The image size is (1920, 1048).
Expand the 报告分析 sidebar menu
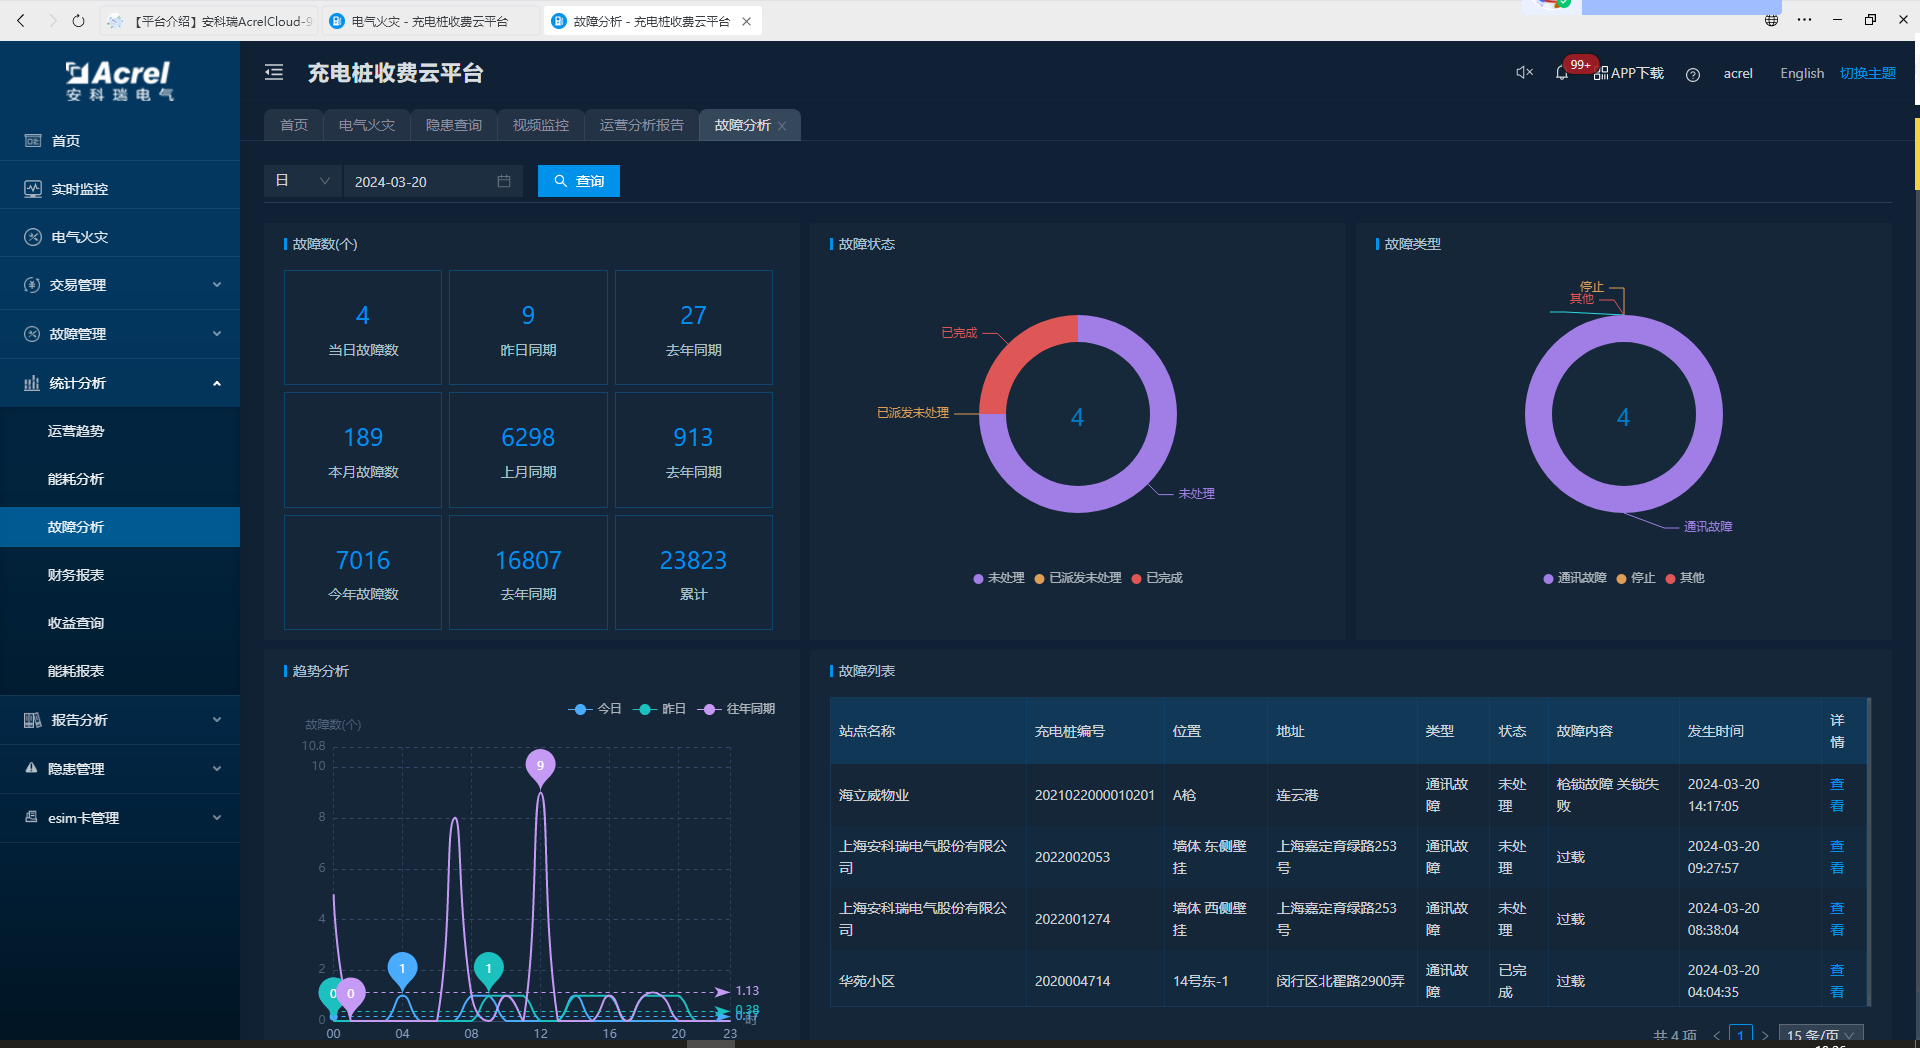click(120, 720)
